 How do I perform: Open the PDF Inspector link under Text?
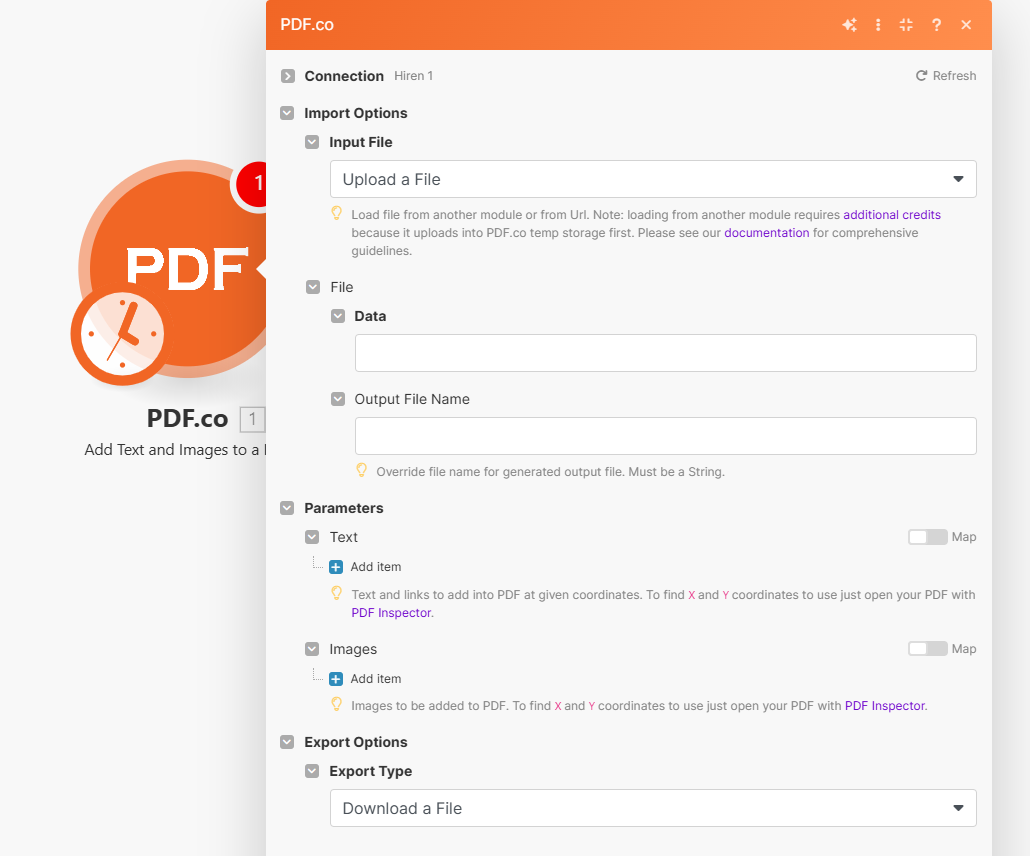pyautogui.click(x=392, y=612)
